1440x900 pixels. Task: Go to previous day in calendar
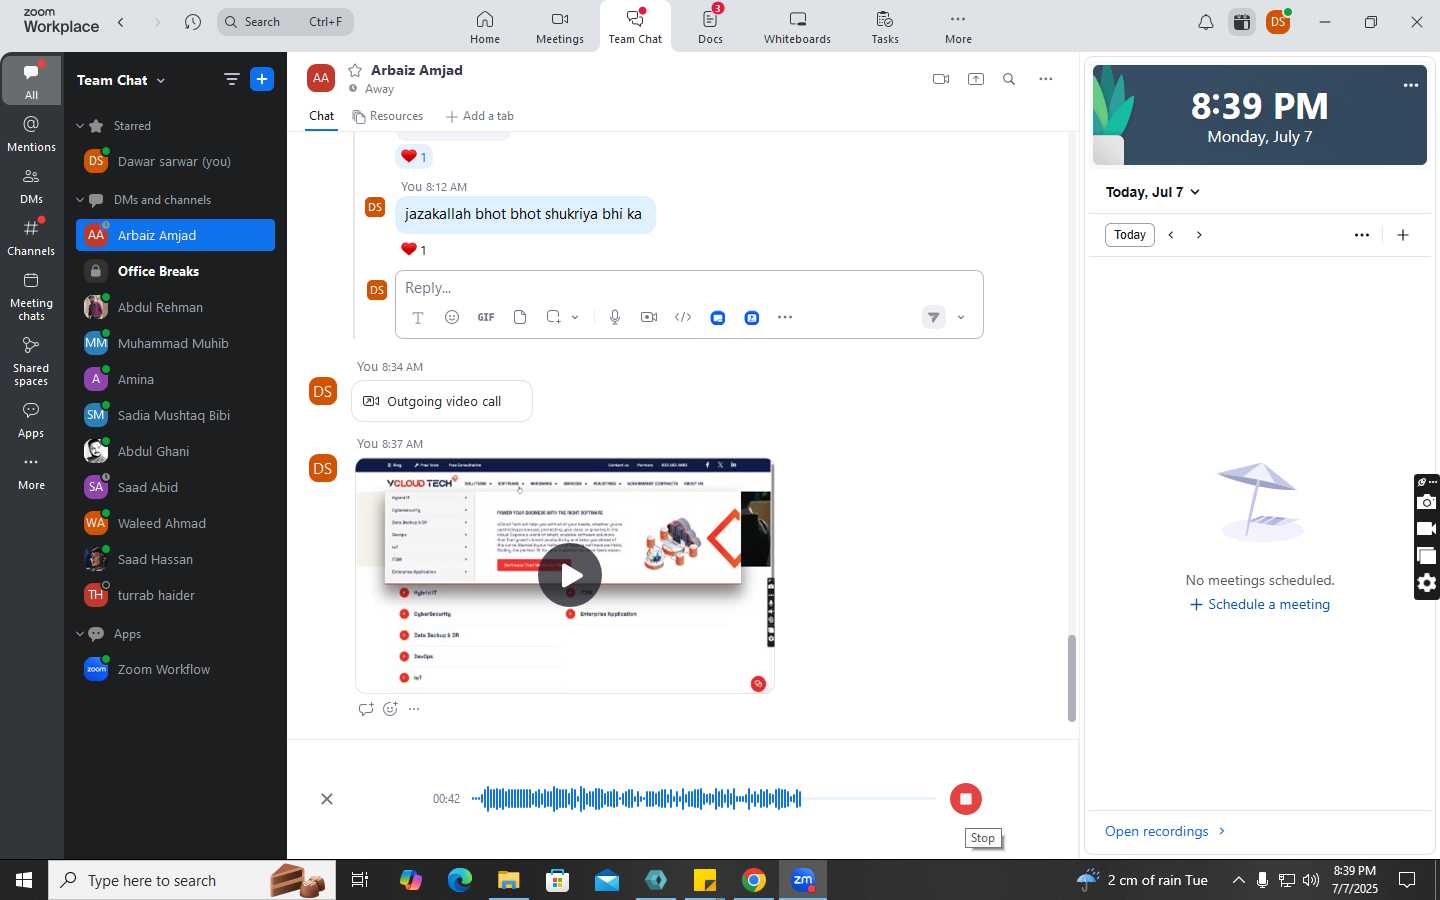click(1171, 235)
